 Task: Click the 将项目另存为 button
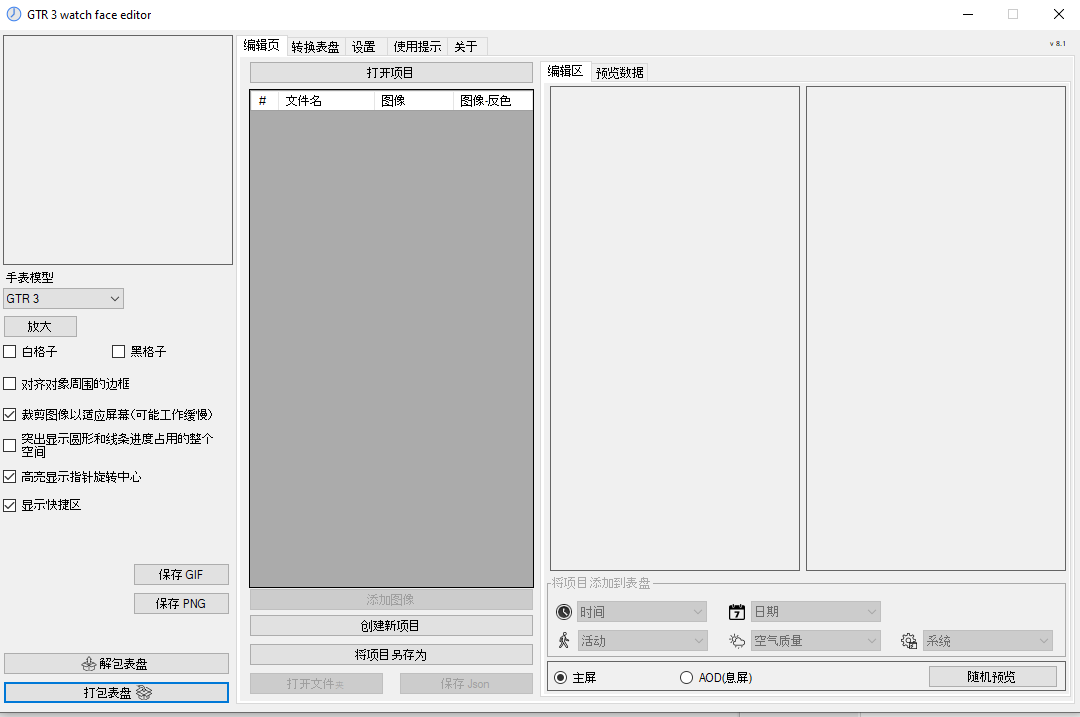(x=391, y=654)
